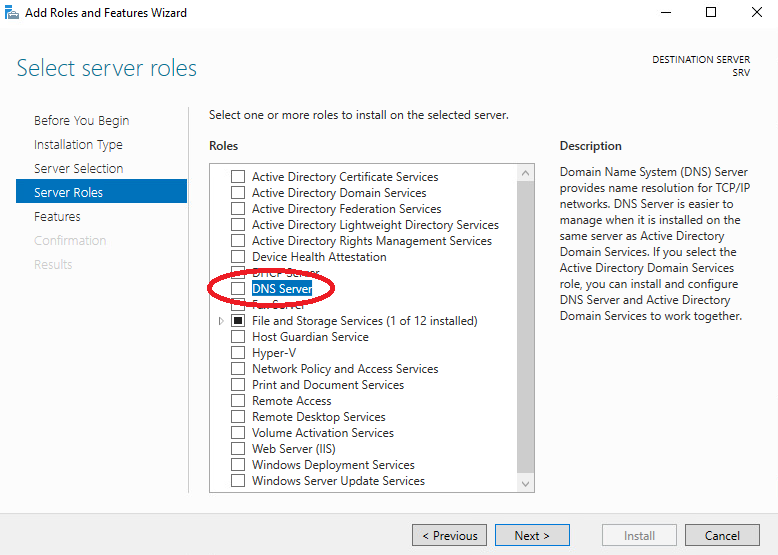
Task: Check the Remote Access checkbox
Action: 238,401
